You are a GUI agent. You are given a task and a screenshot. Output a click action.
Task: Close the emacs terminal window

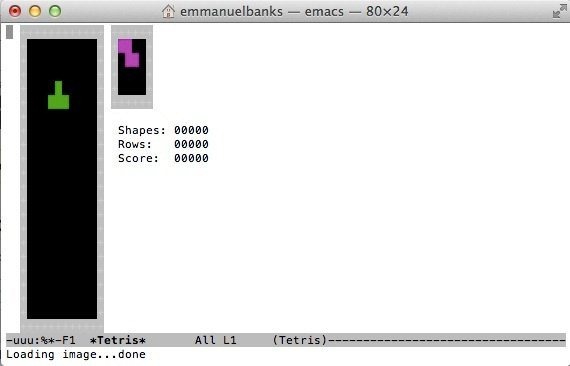click(15, 11)
